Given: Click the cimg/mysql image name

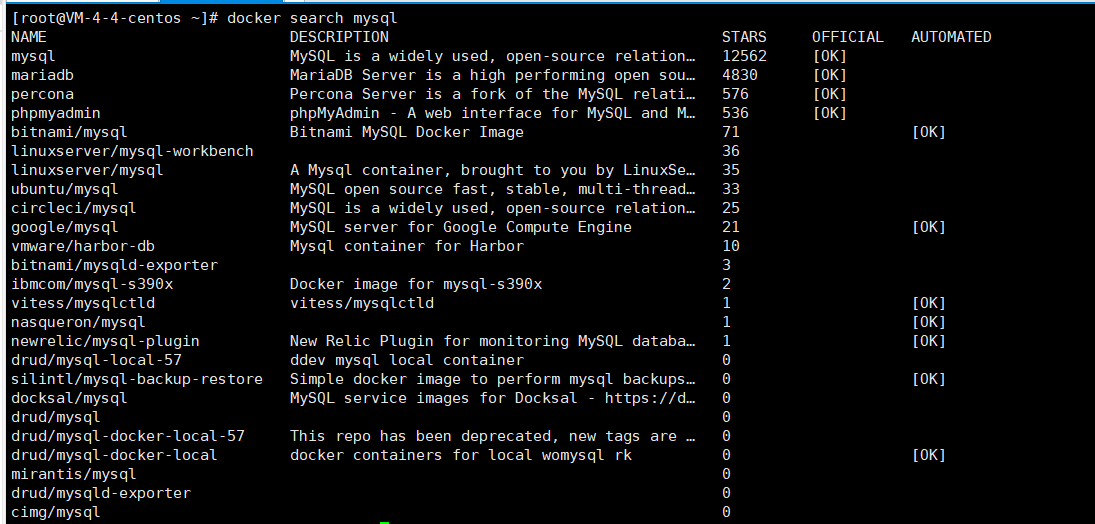Looking at the screenshot, I should [56, 512].
